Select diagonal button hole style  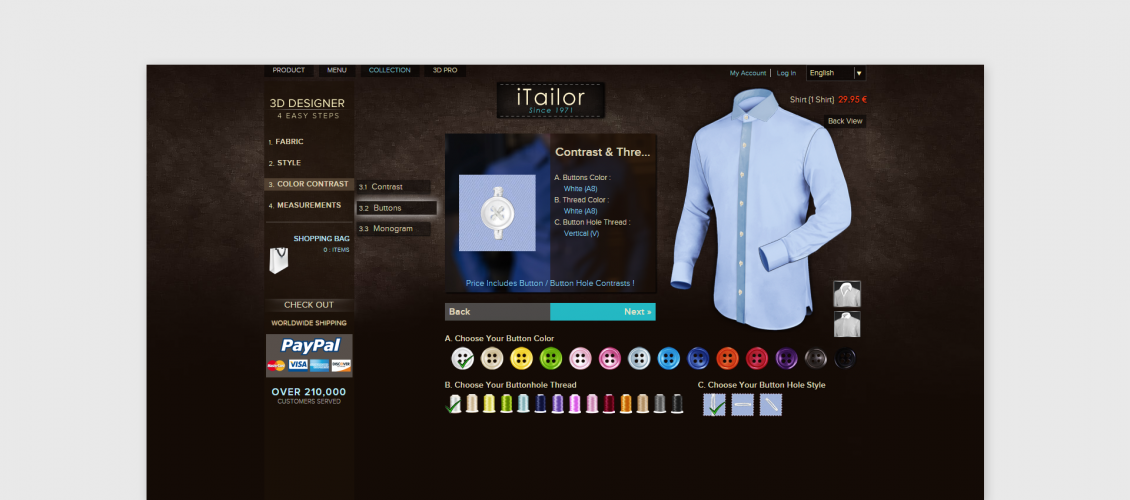click(770, 404)
